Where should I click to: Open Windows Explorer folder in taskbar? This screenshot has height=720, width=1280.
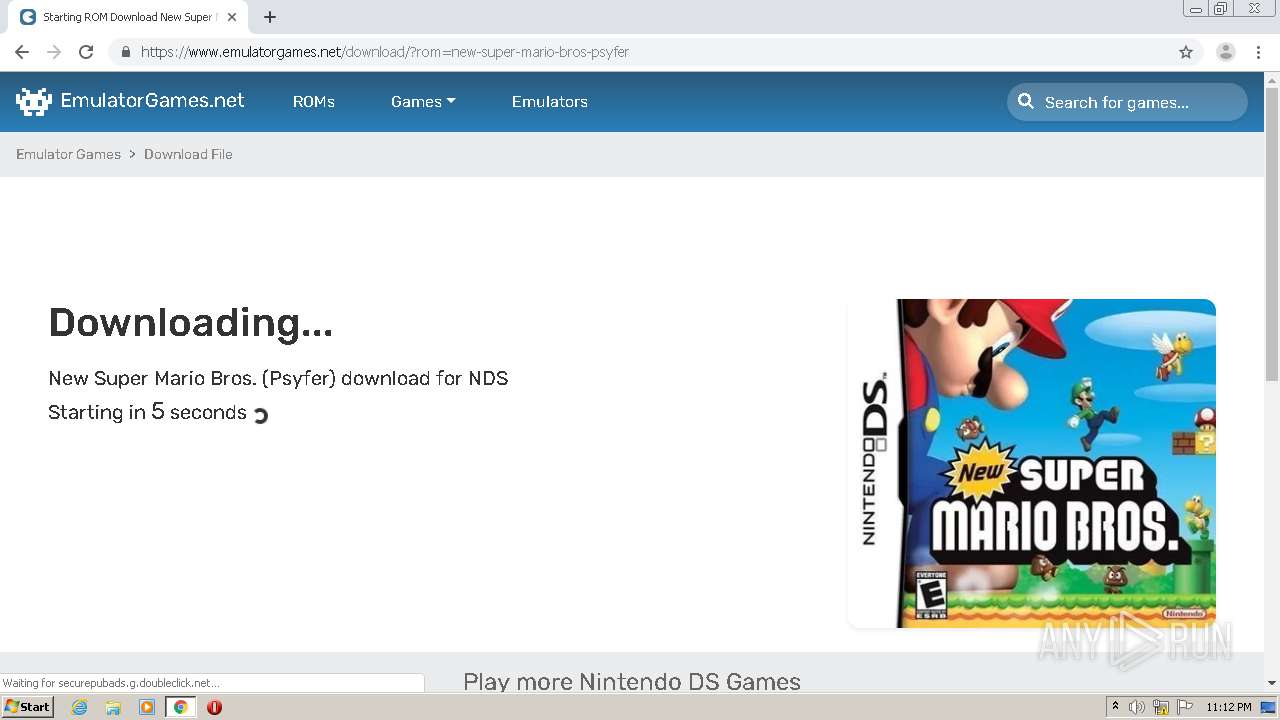(x=113, y=707)
